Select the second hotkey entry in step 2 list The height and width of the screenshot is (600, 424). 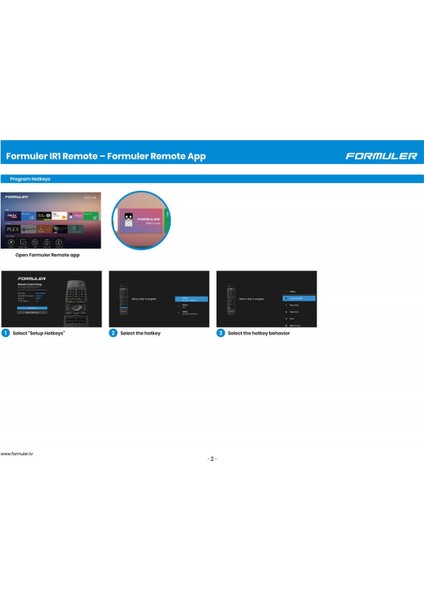[x=189, y=306]
